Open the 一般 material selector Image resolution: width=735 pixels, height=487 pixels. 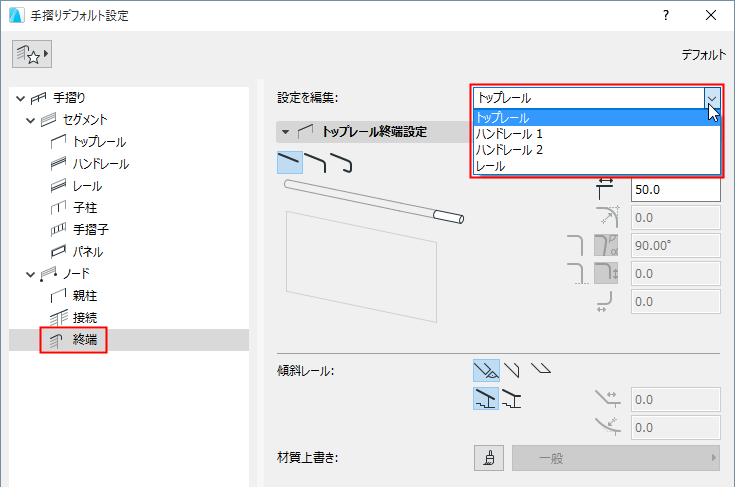(x=616, y=458)
